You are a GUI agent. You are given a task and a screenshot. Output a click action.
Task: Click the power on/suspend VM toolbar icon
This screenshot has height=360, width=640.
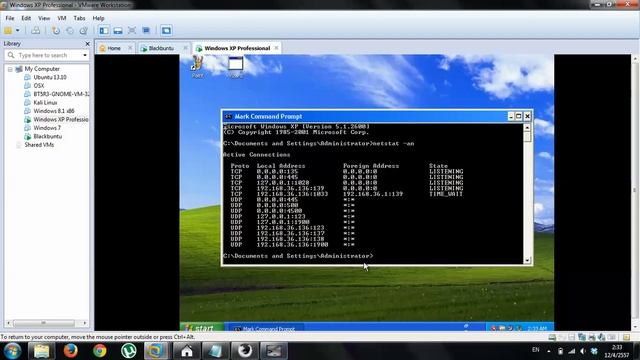(x=8, y=31)
